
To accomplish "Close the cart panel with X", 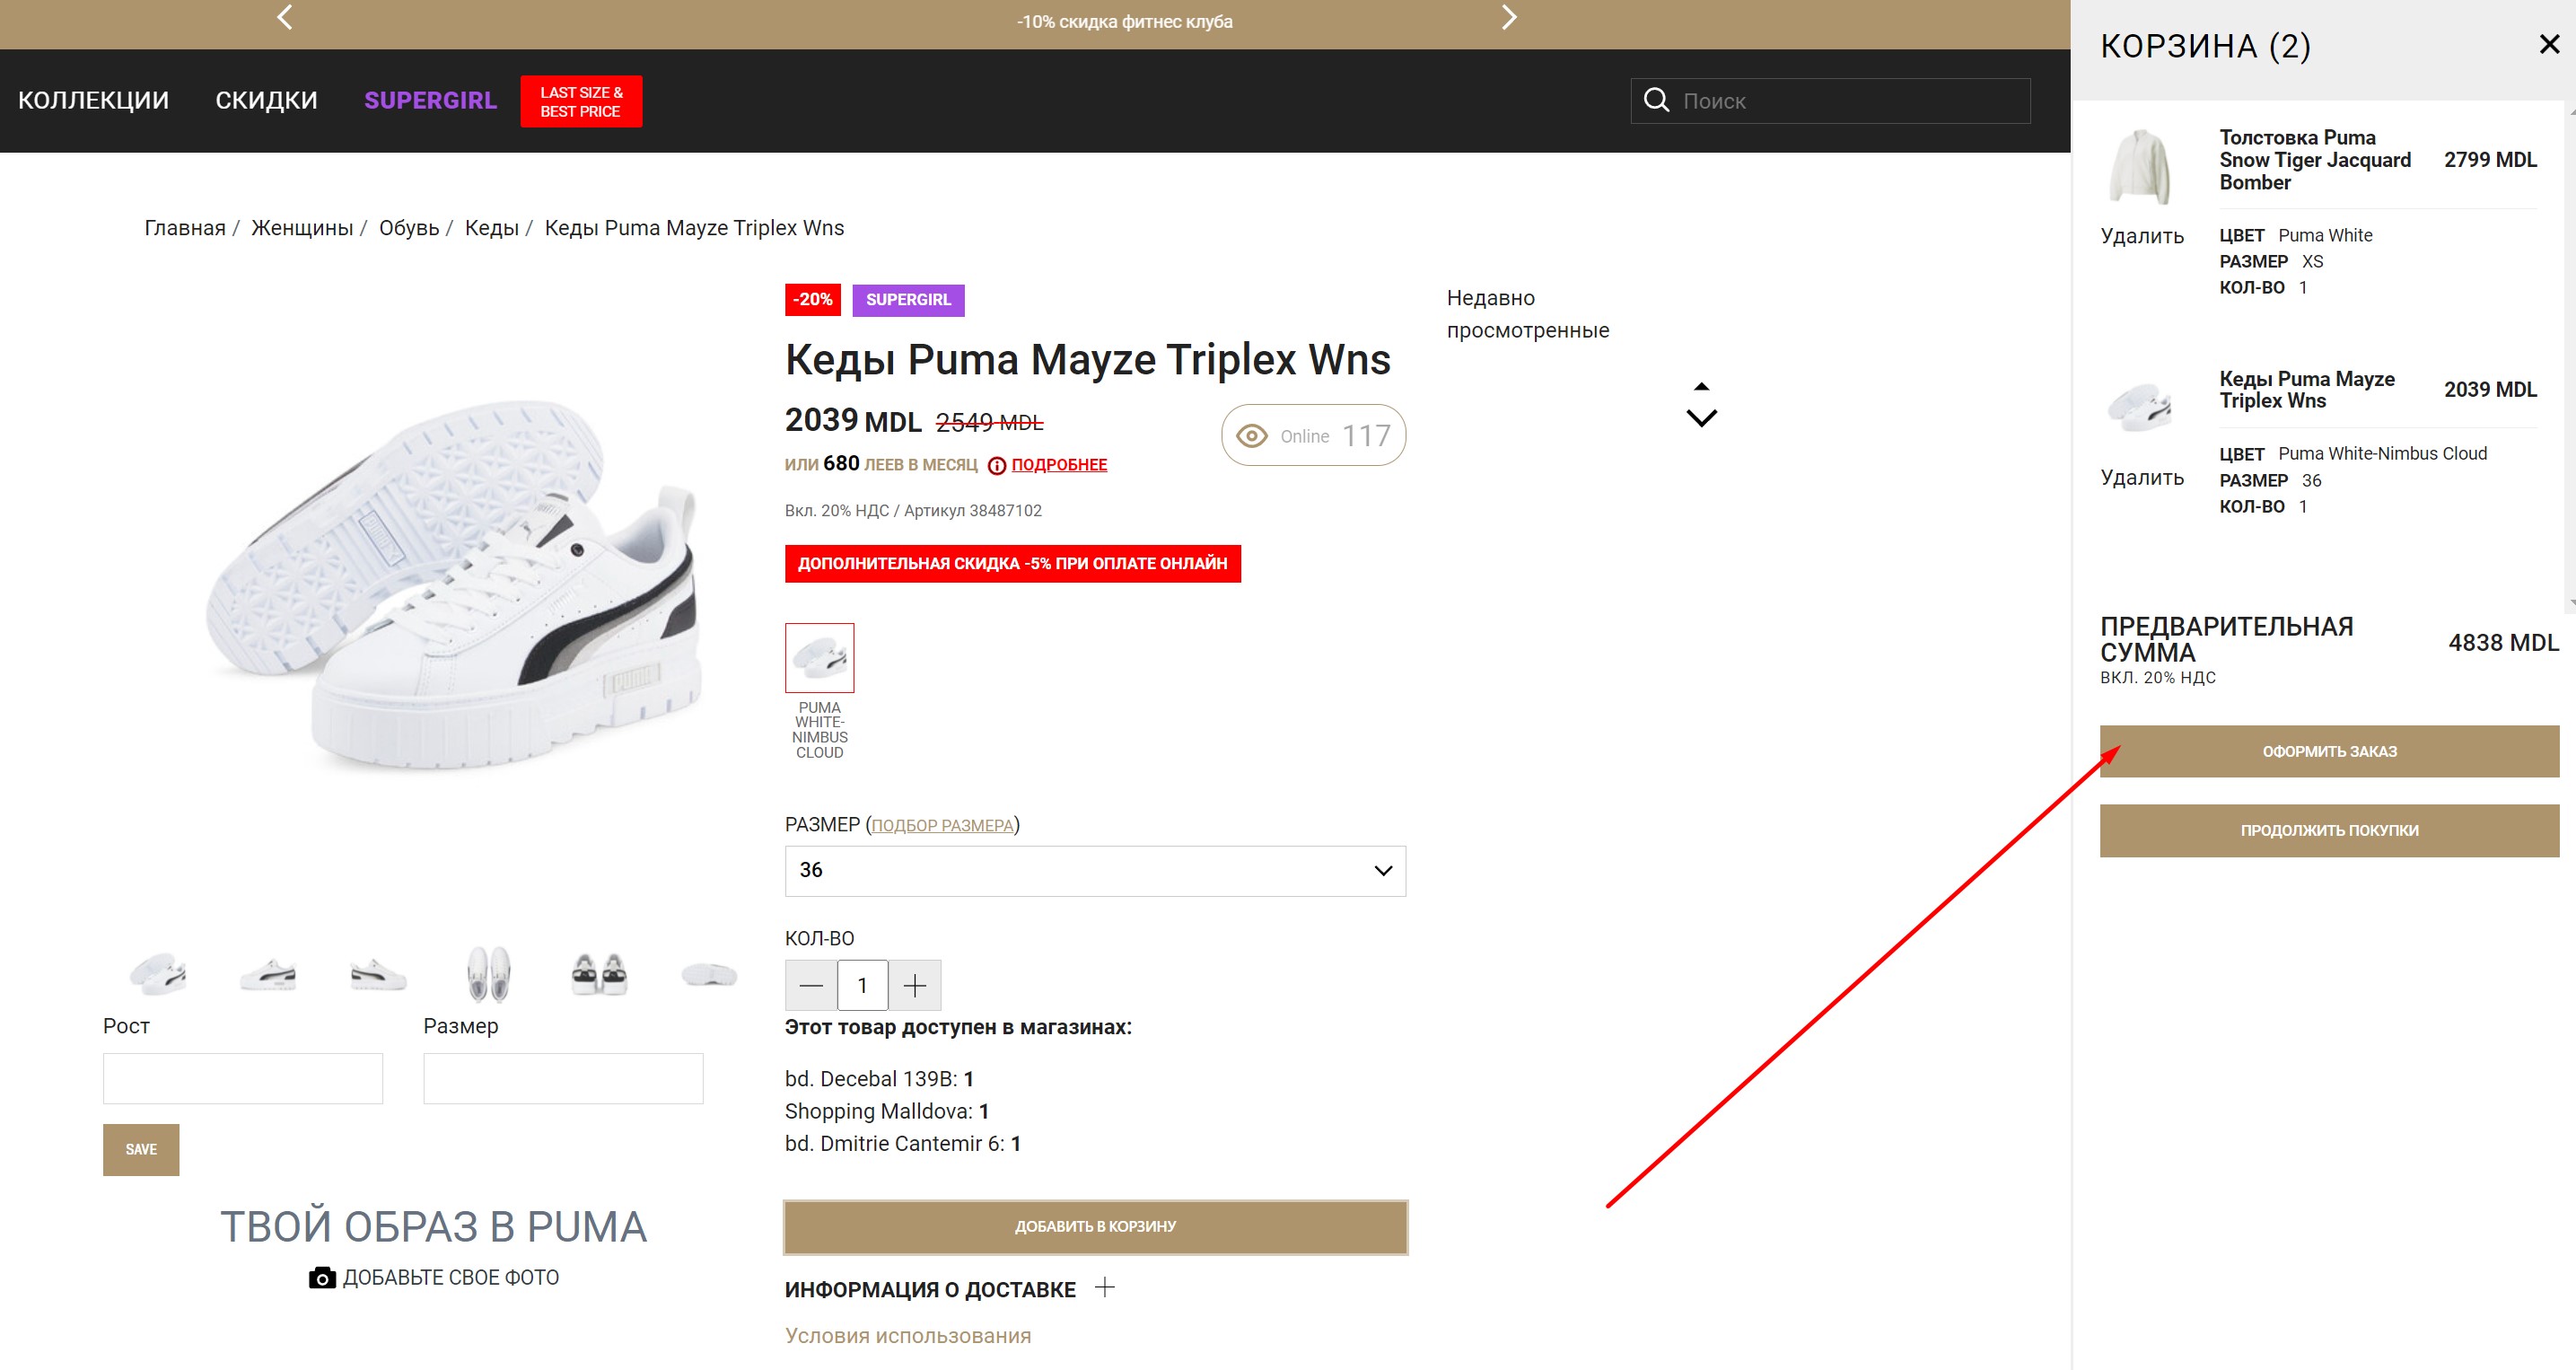I will tap(2549, 44).
